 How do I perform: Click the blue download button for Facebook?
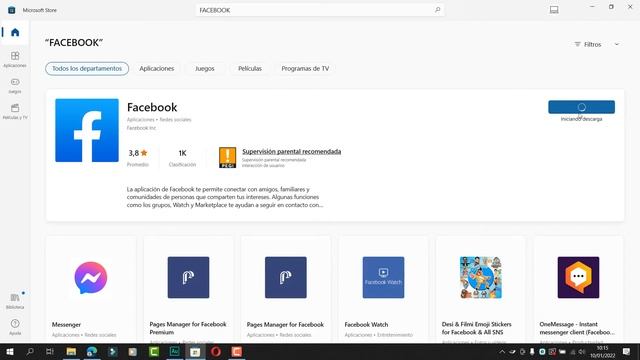[x=581, y=107]
